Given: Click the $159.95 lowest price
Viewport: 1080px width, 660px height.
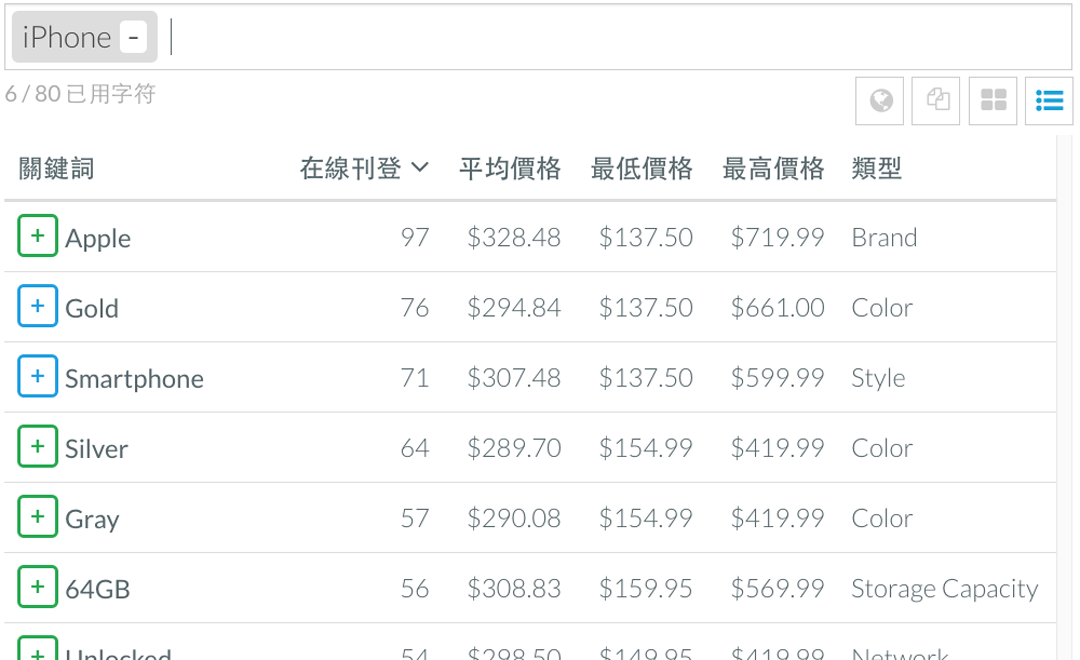Looking at the screenshot, I should (x=645, y=589).
